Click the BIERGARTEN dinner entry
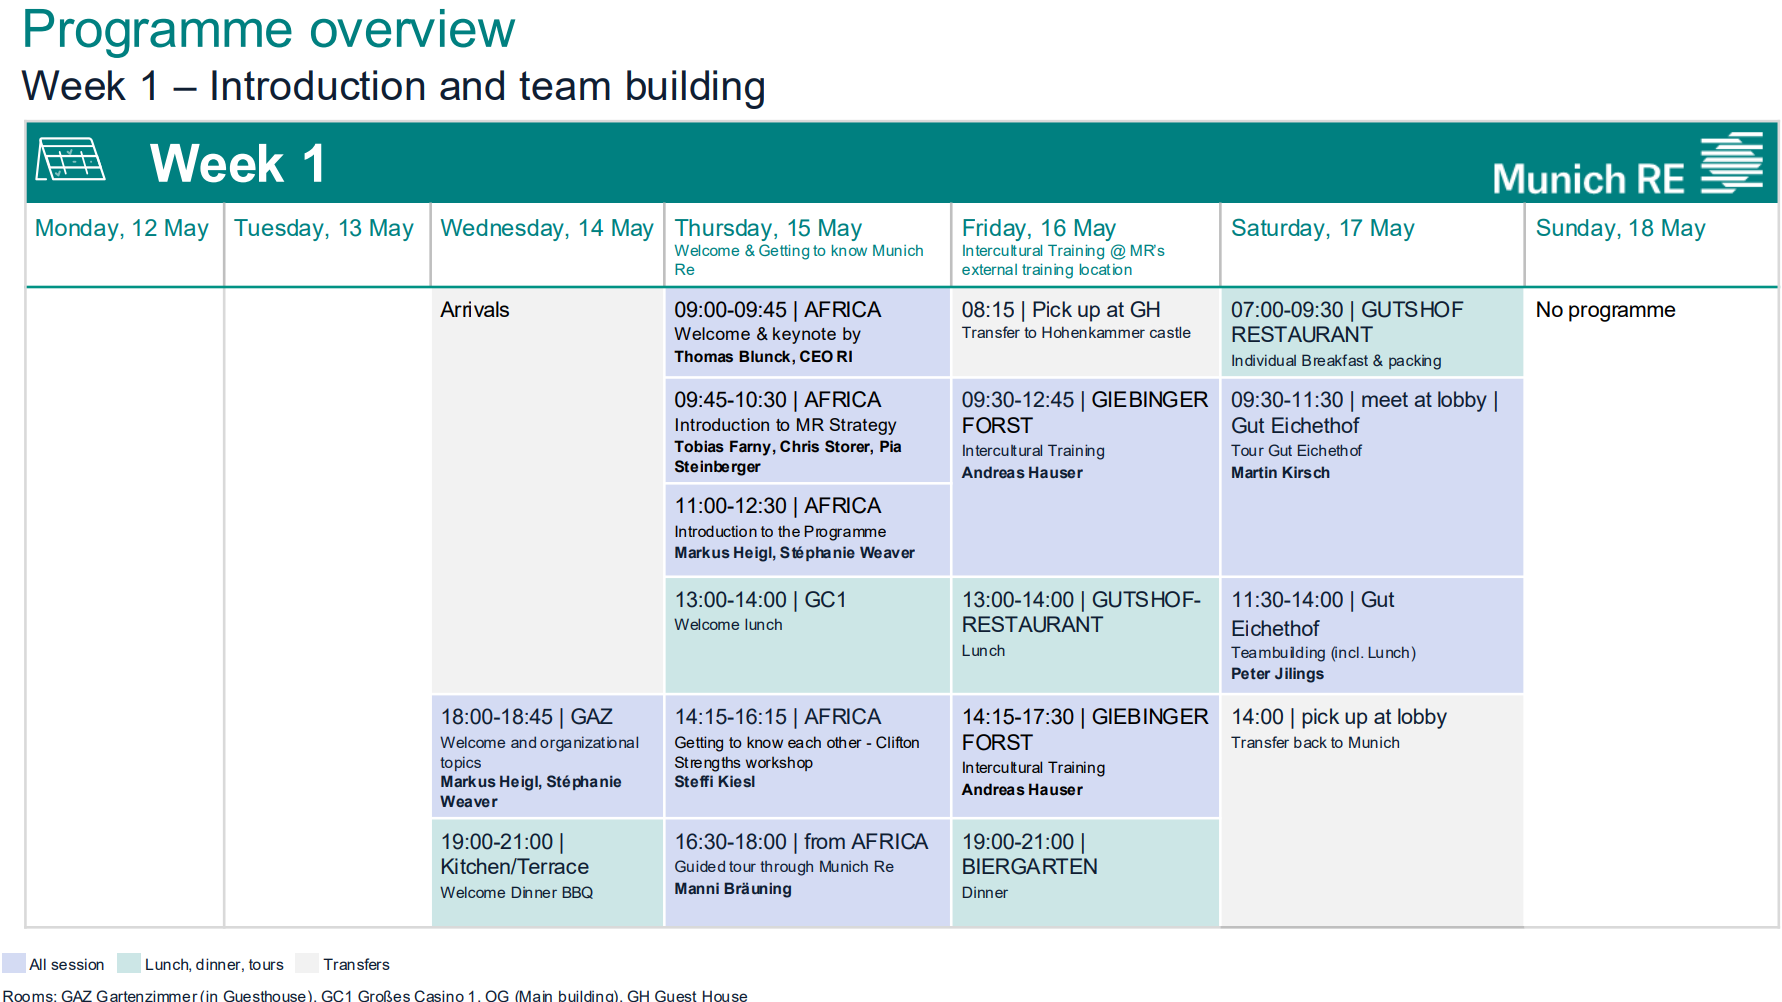The height and width of the screenshot is (1002, 1782). (1084, 868)
